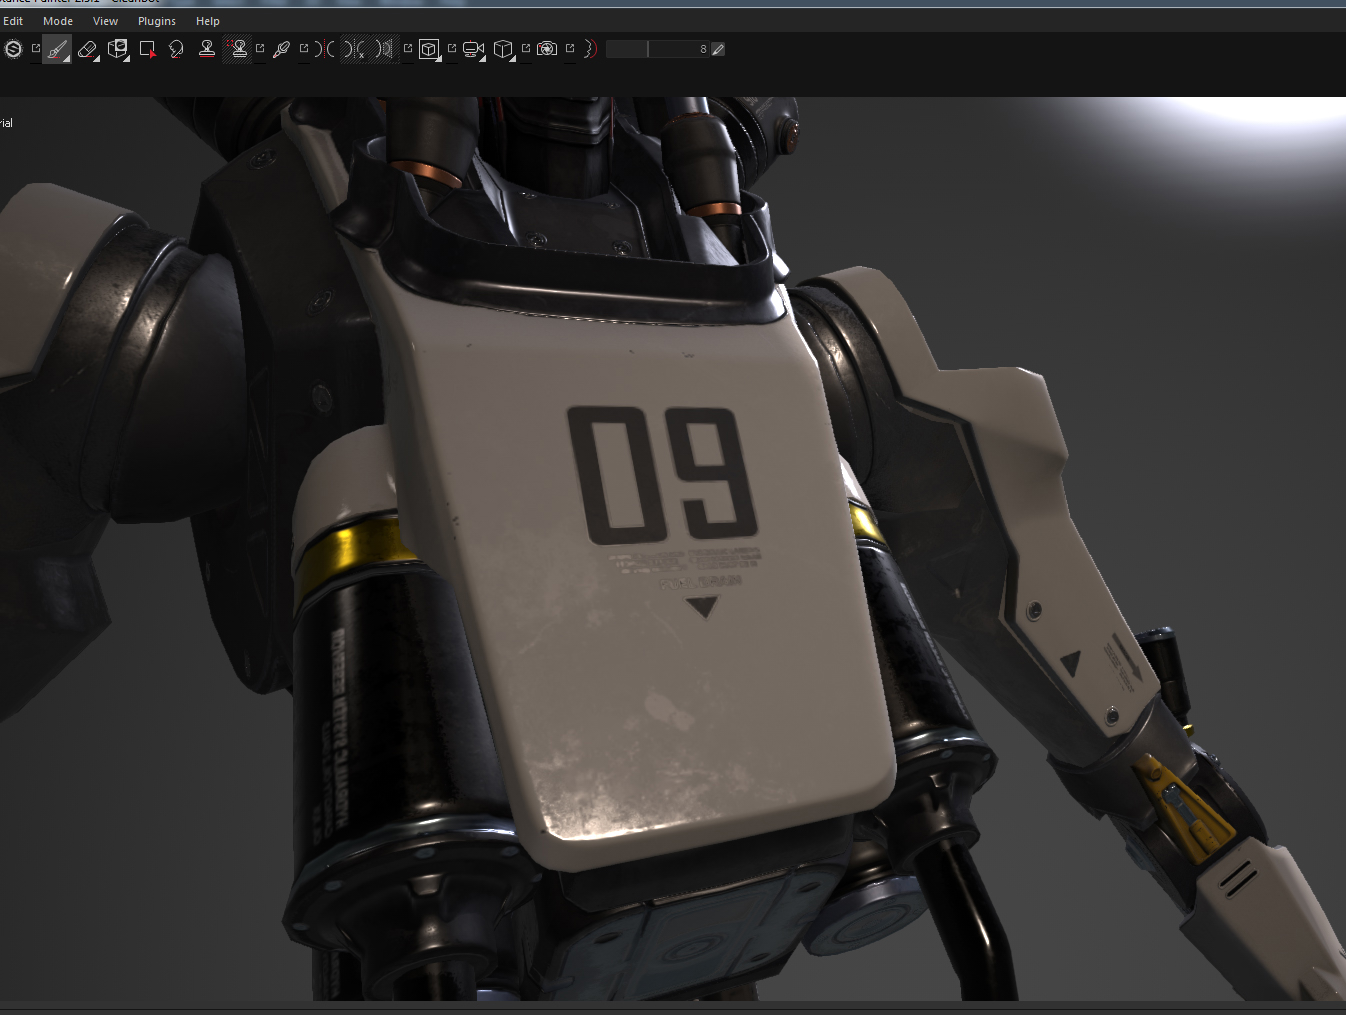Click the undock icon before the screenshot camera
Viewport: 1346px width, 1015px height.
[526, 48]
